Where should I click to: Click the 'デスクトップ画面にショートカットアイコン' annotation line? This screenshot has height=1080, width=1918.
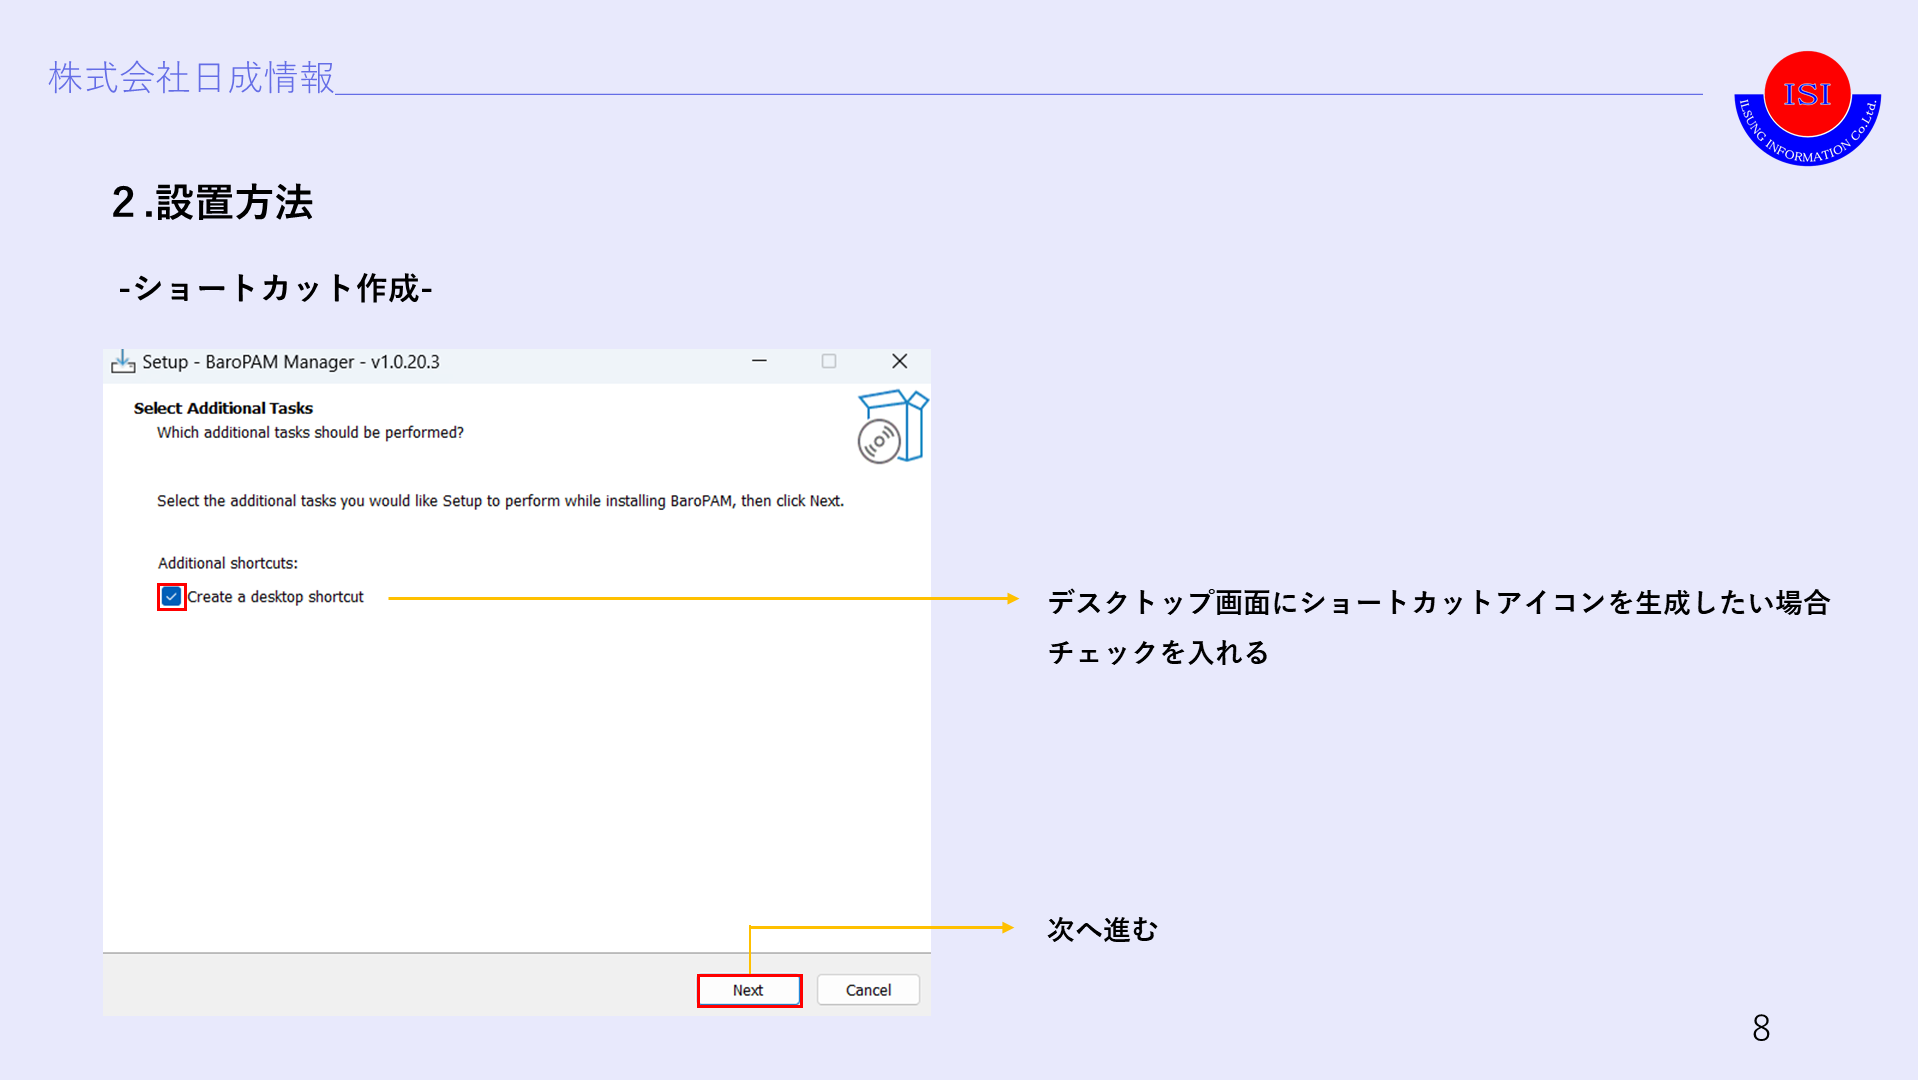point(1438,602)
